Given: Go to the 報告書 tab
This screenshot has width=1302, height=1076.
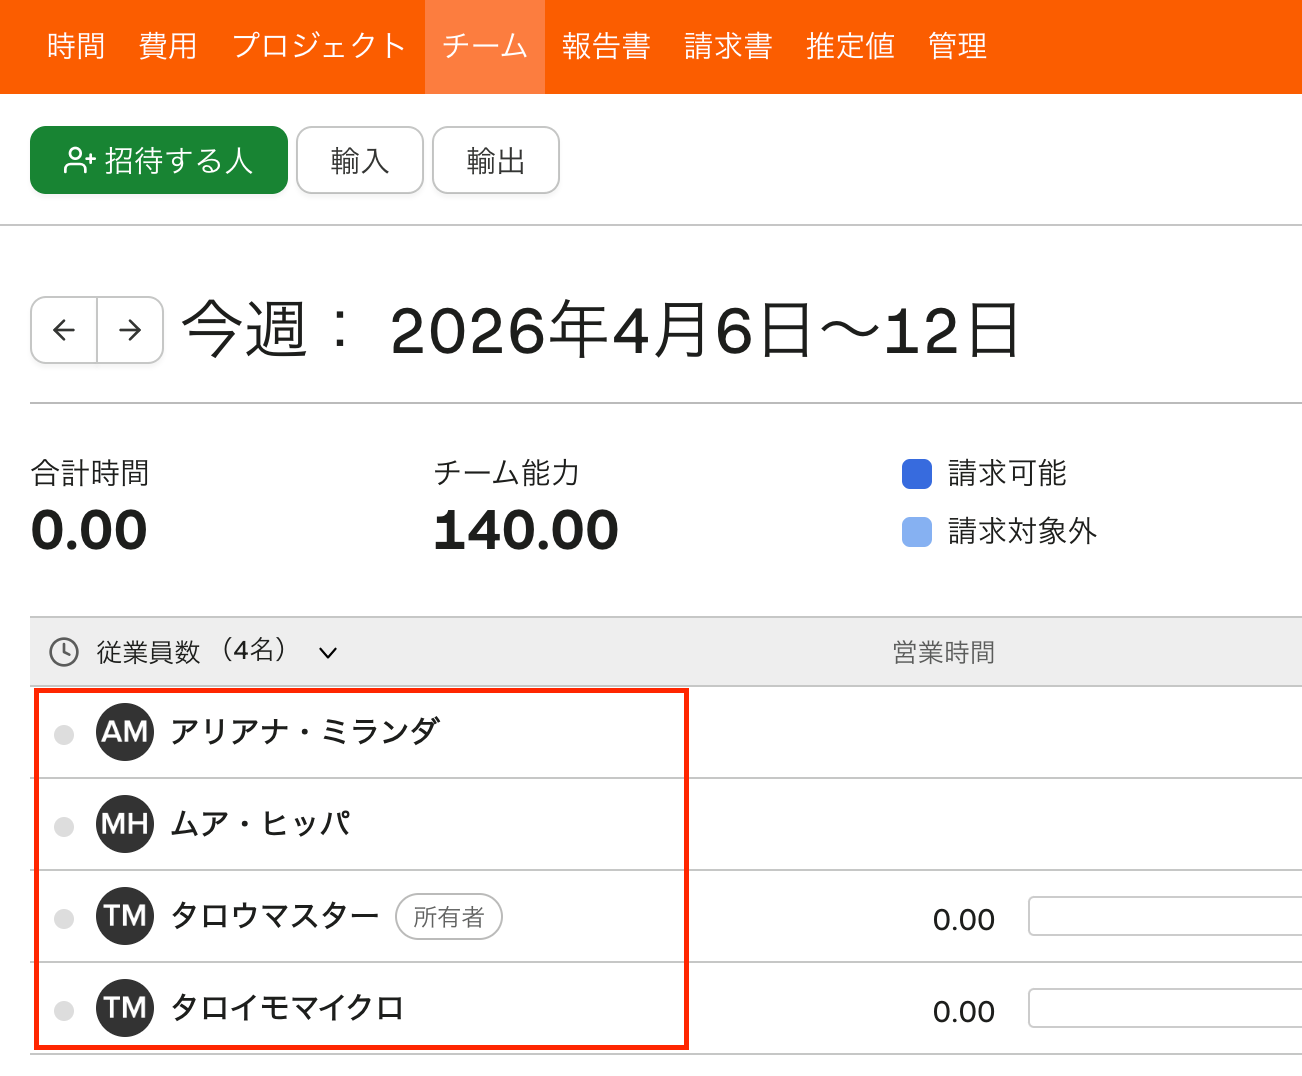Looking at the screenshot, I should 606,46.
